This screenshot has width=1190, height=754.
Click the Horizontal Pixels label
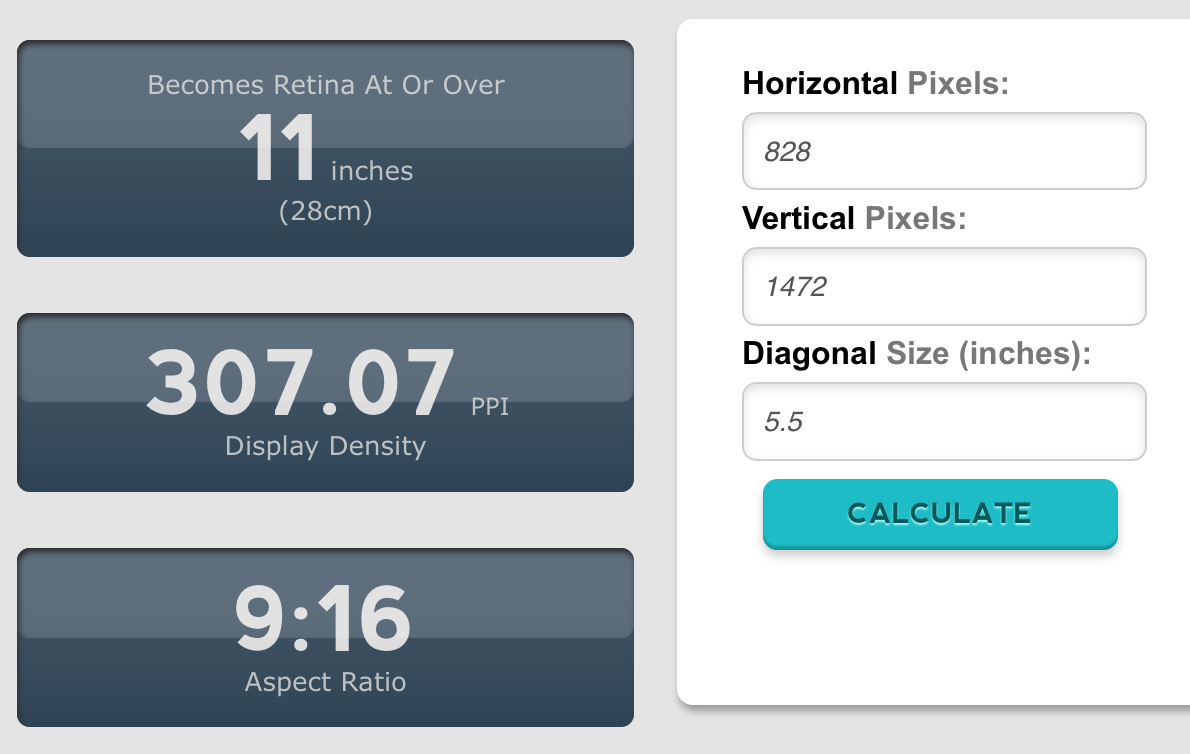875,84
